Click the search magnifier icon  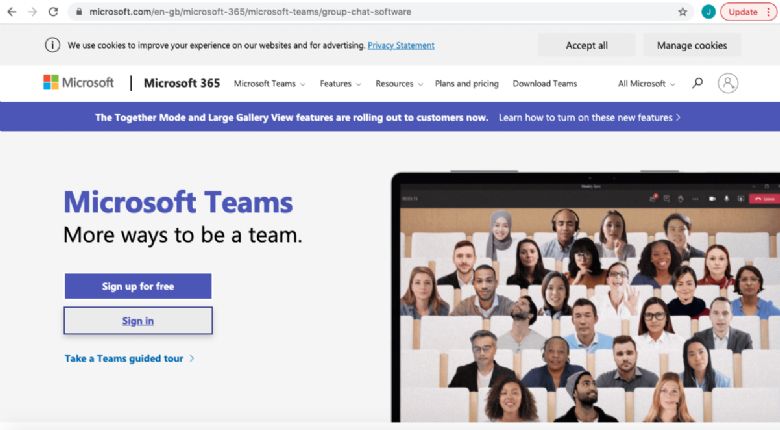(697, 83)
